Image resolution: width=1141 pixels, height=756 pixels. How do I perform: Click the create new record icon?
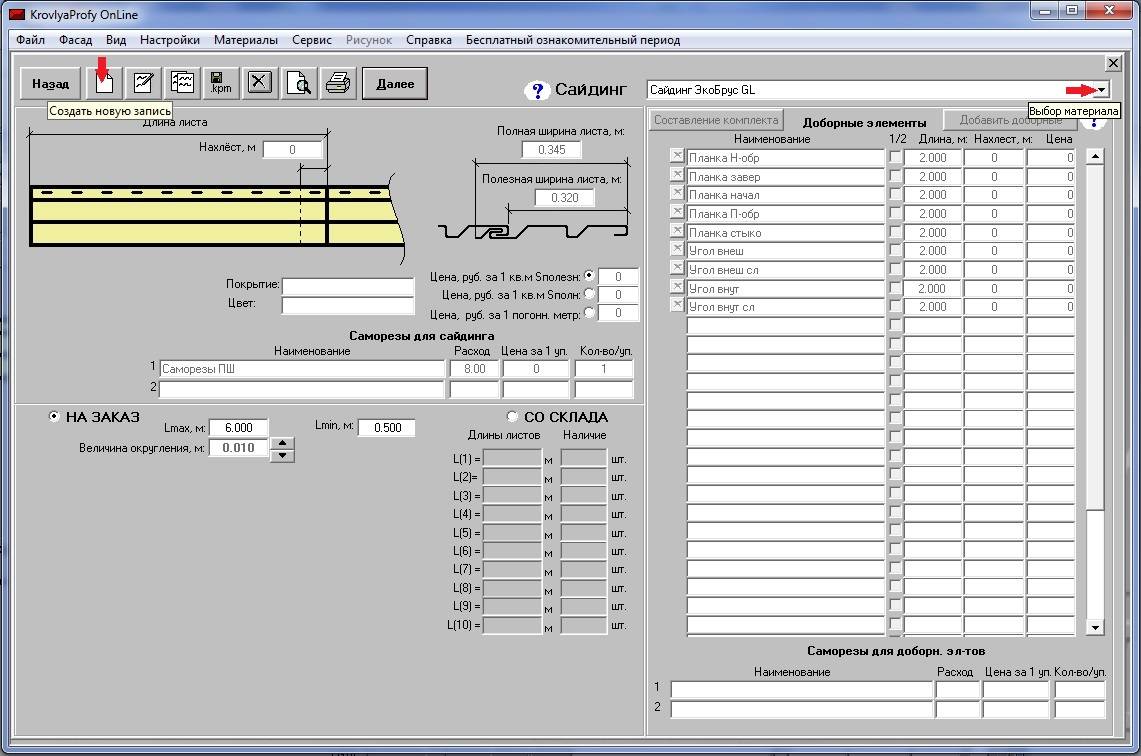coord(104,84)
